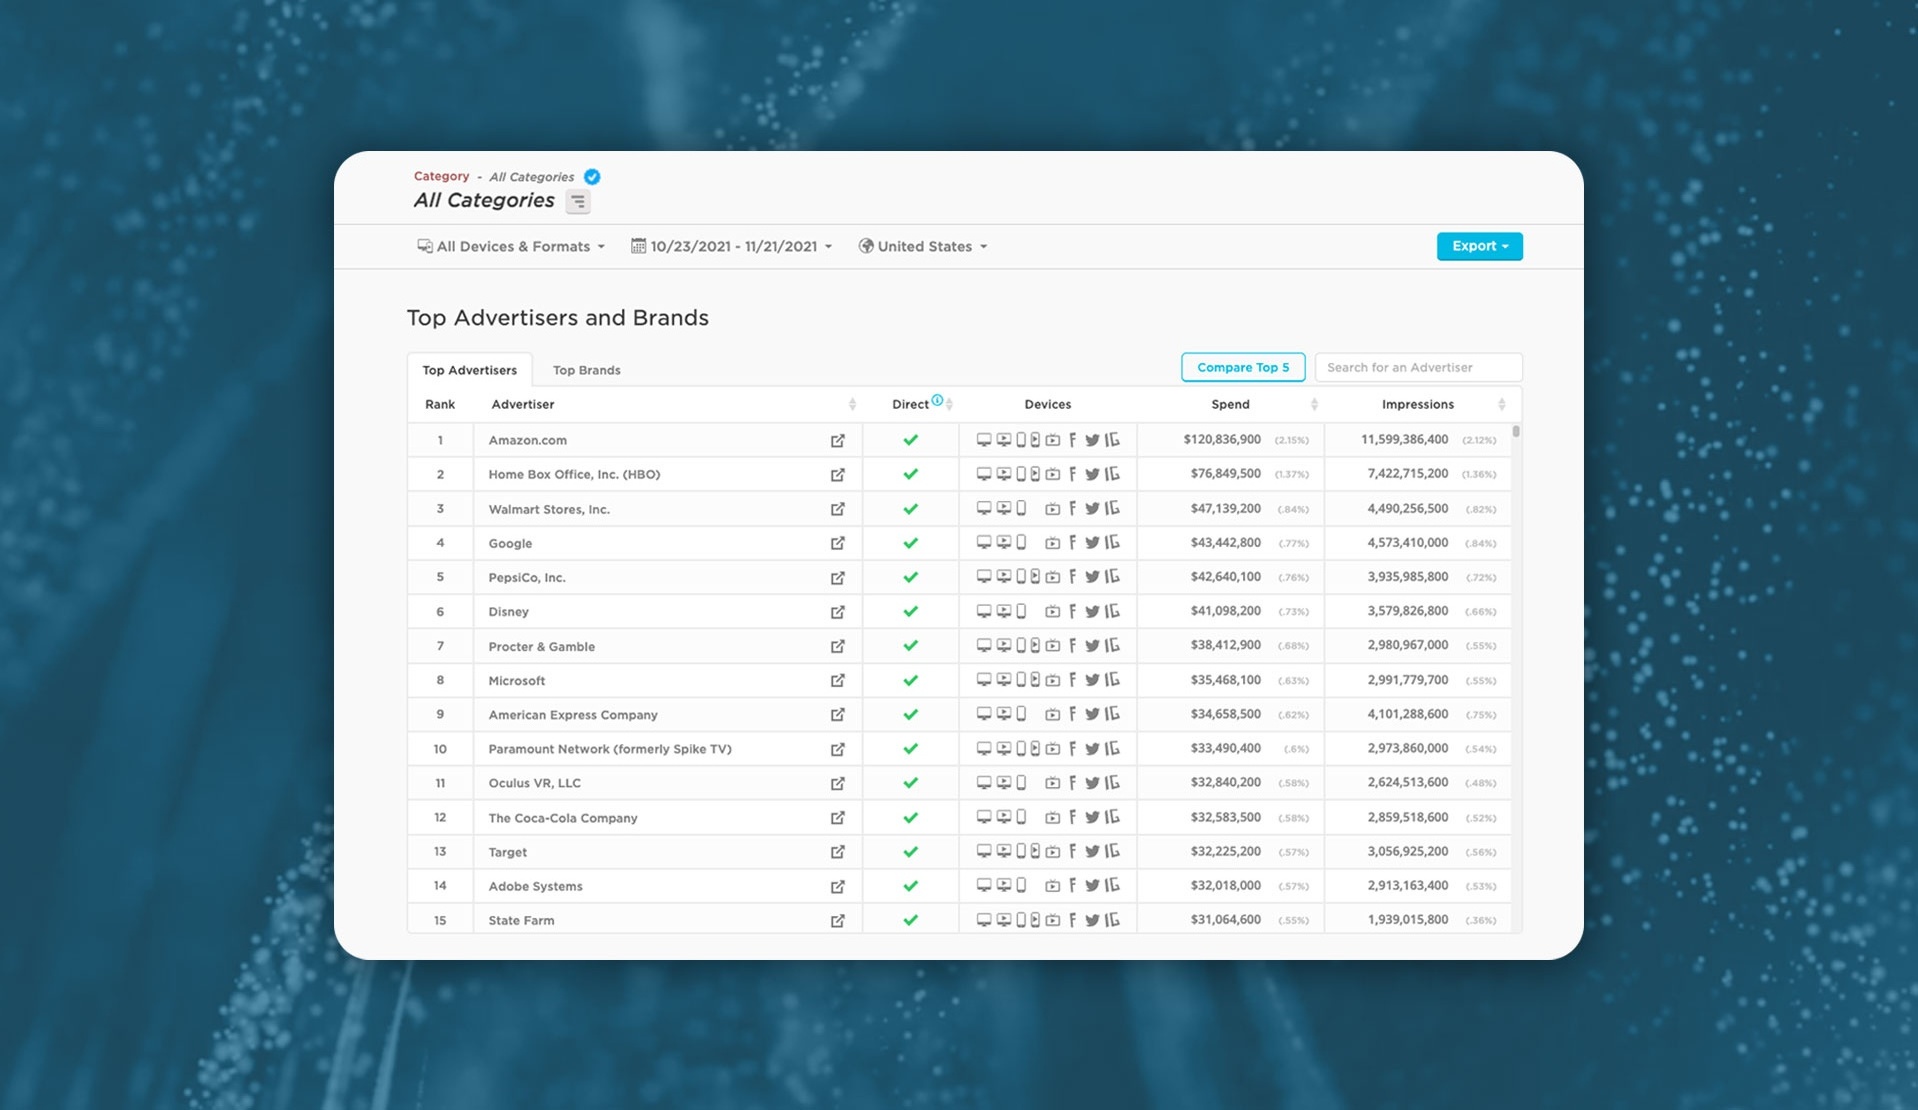Click desktop device icon in State Farm row

point(983,920)
